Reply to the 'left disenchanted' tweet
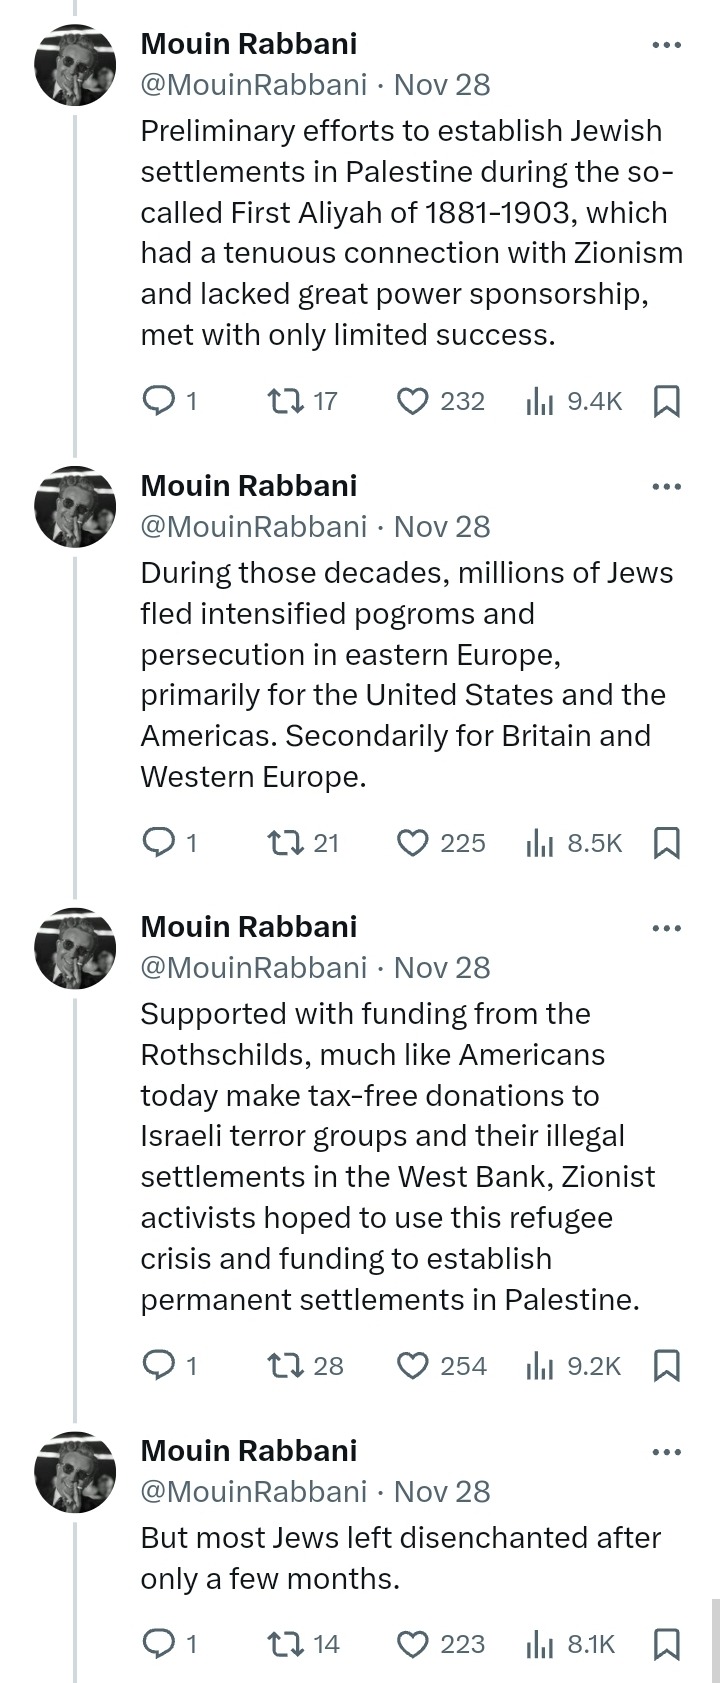The height and width of the screenshot is (1683, 720). 158,1643
